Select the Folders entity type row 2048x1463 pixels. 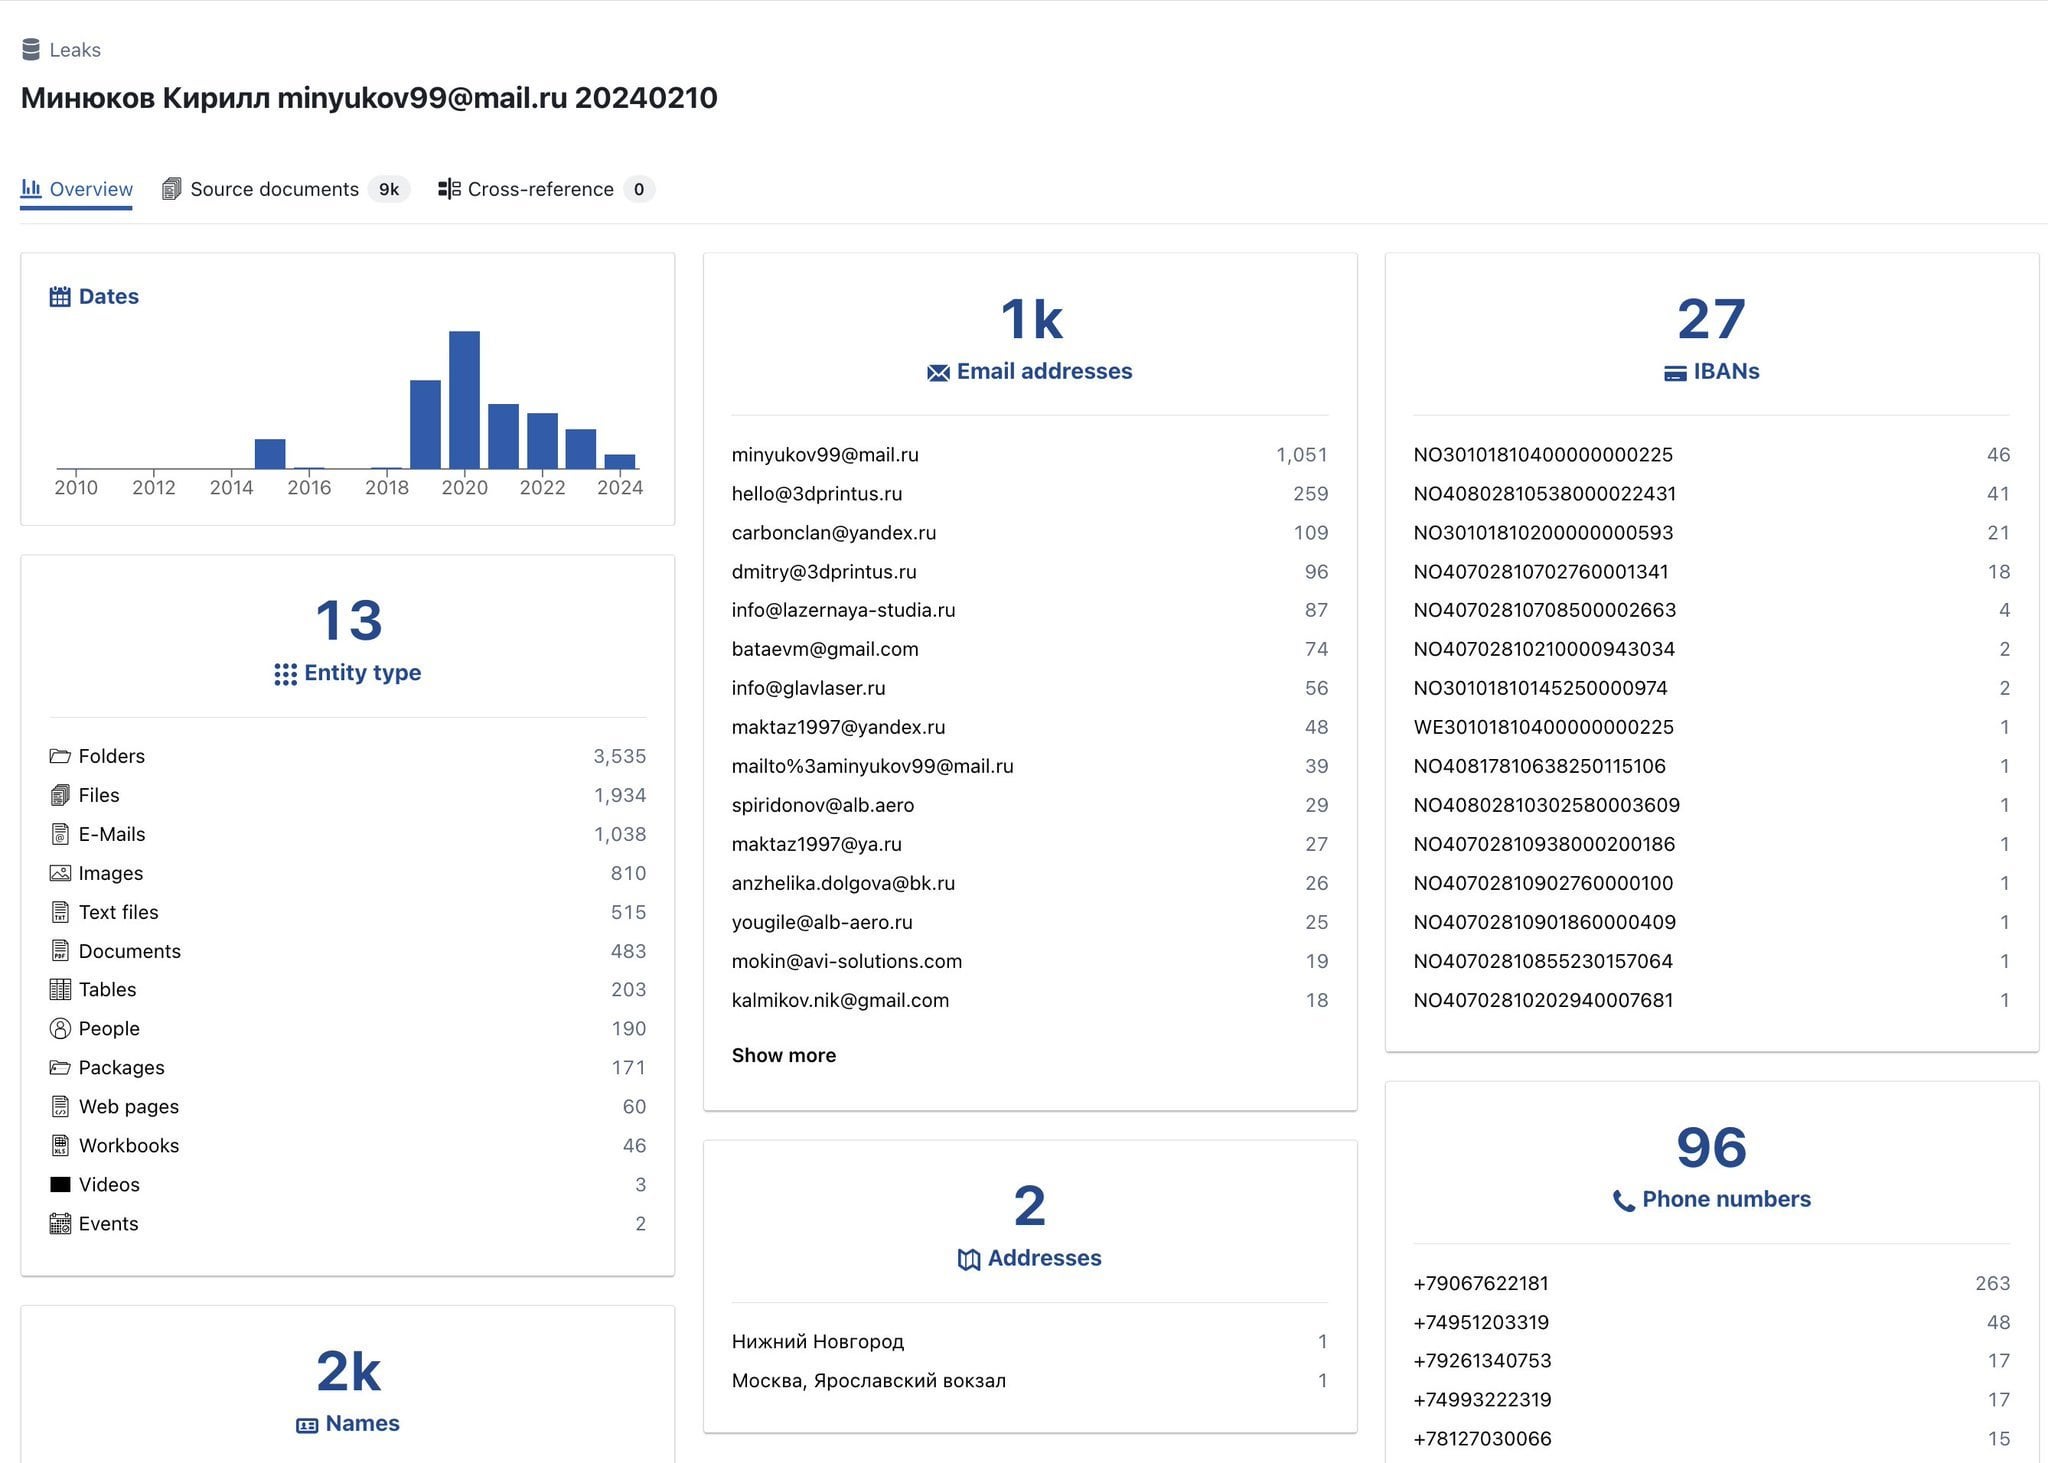(x=112, y=756)
